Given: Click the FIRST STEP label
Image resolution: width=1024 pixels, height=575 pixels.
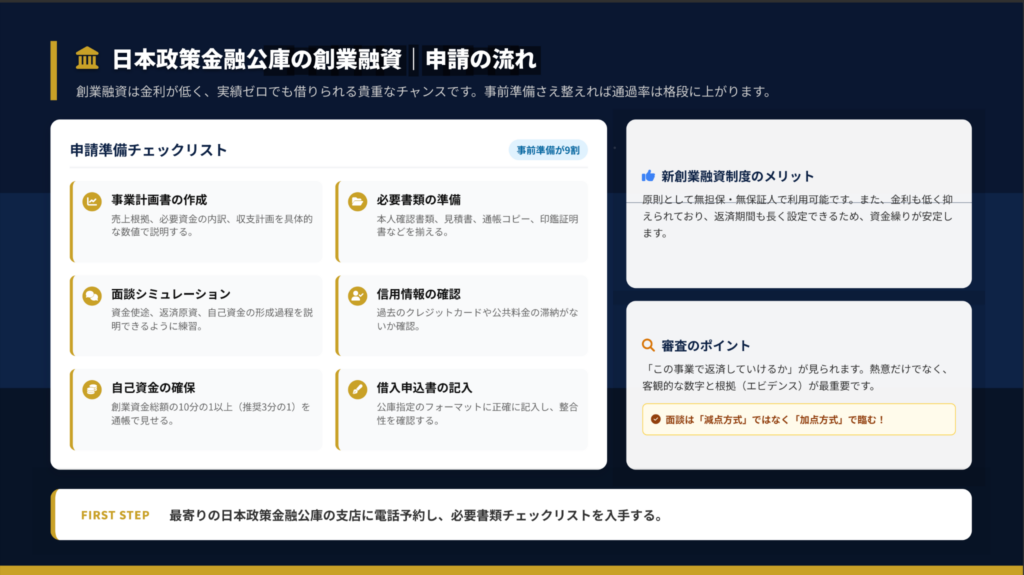Looking at the screenshot, I should (115, 515).
